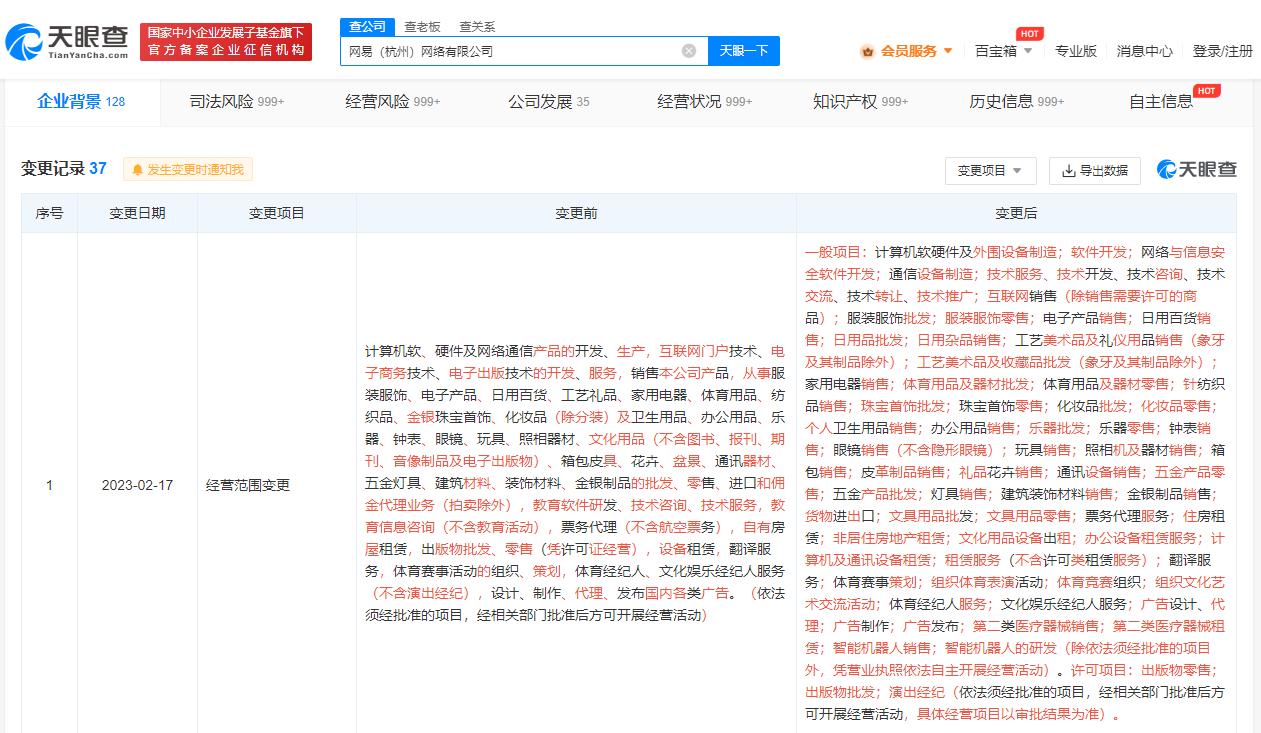
Task: Open the 变更项目 filter dropdown
Action: [990, 171]
